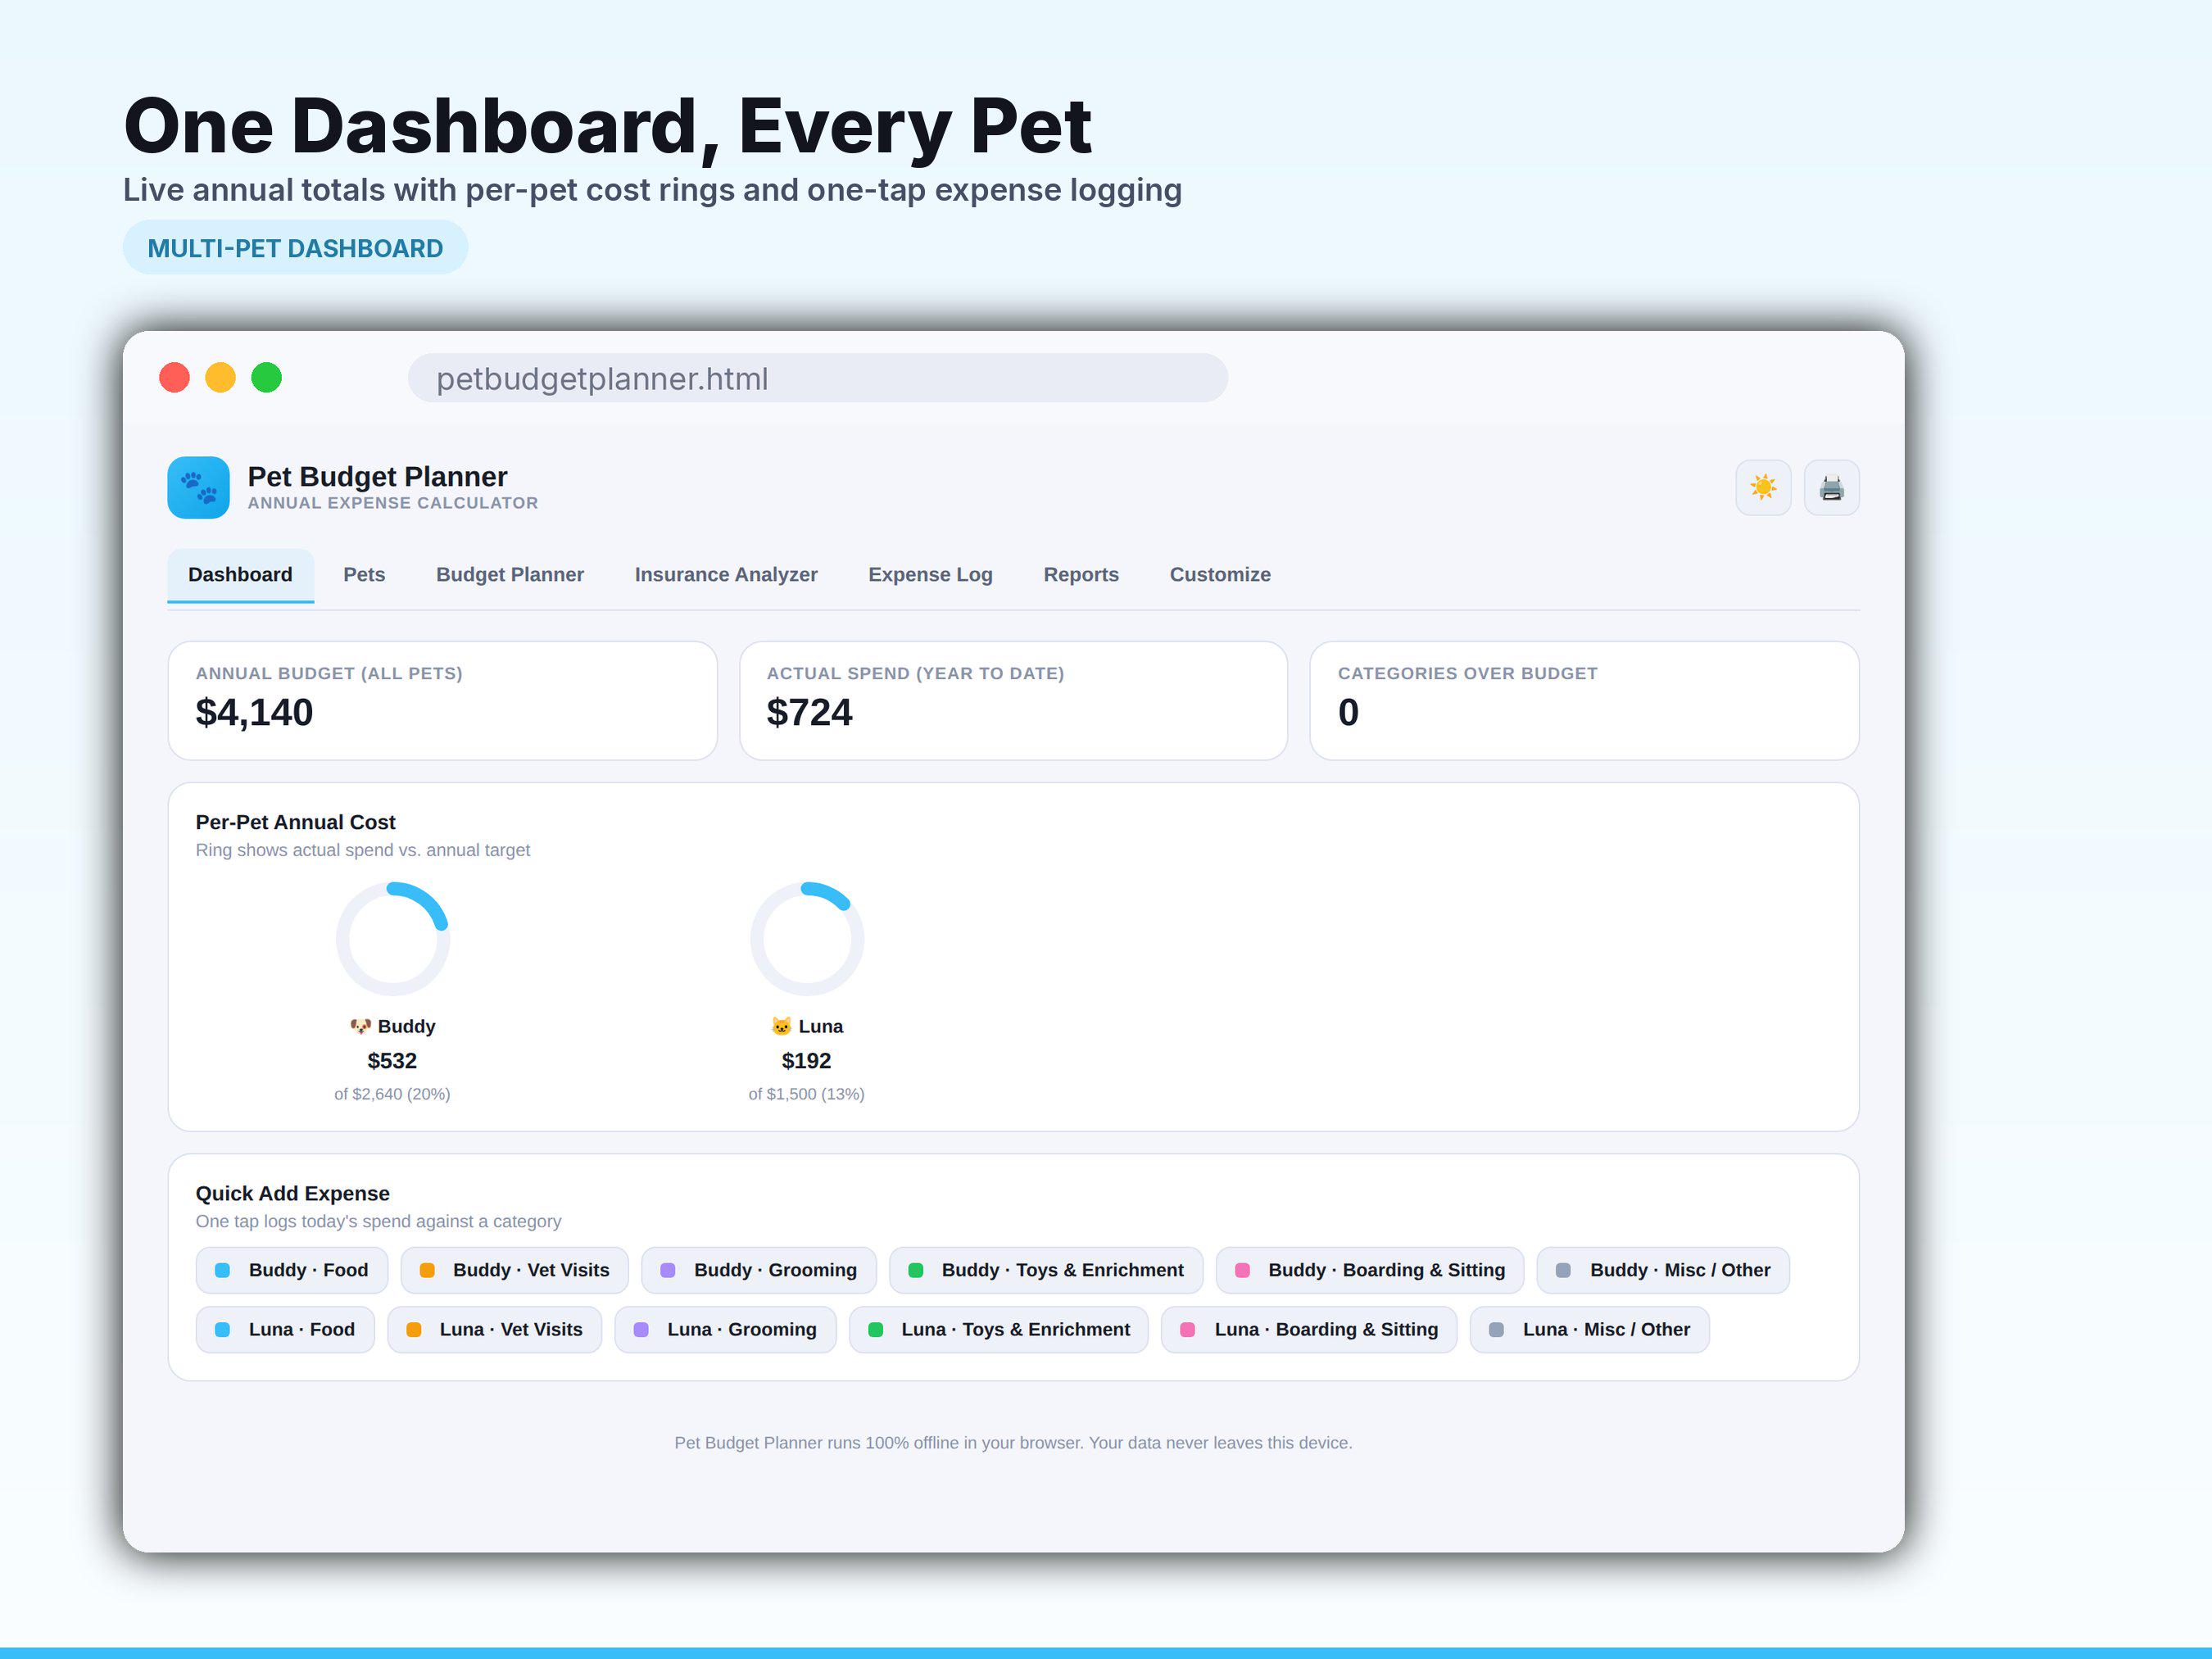The width and height of the screenshot is (2212, 1659).
Task: Click the printer icon button
Action: [x=1831, y=488]
